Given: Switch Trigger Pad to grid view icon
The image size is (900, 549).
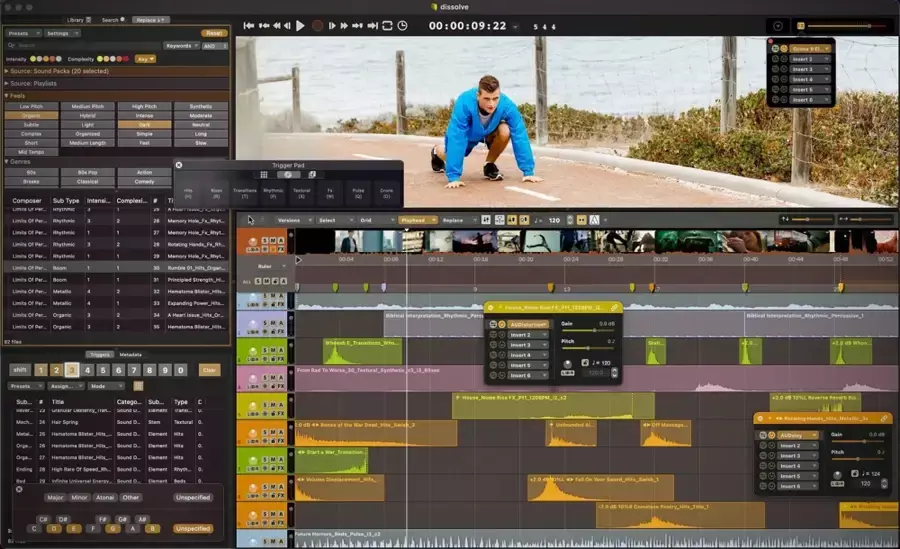Looking at the screenshot, I should 264,175.
